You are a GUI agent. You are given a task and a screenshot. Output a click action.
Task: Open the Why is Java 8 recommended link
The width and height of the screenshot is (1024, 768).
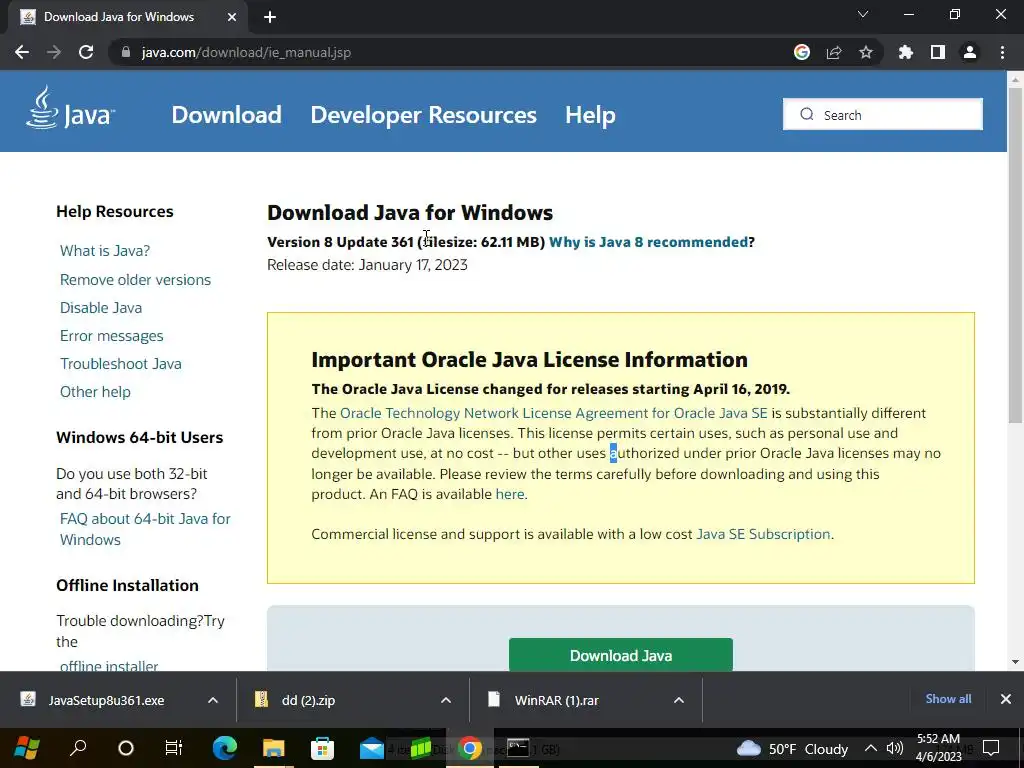[x=648, y=242]
